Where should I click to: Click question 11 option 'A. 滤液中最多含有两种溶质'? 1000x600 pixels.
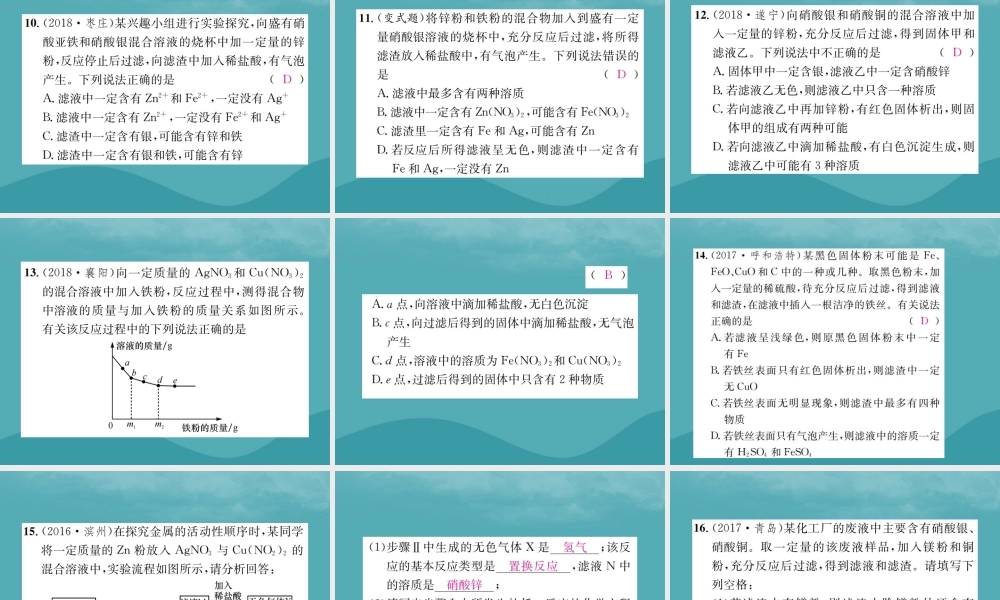[450, 93]
